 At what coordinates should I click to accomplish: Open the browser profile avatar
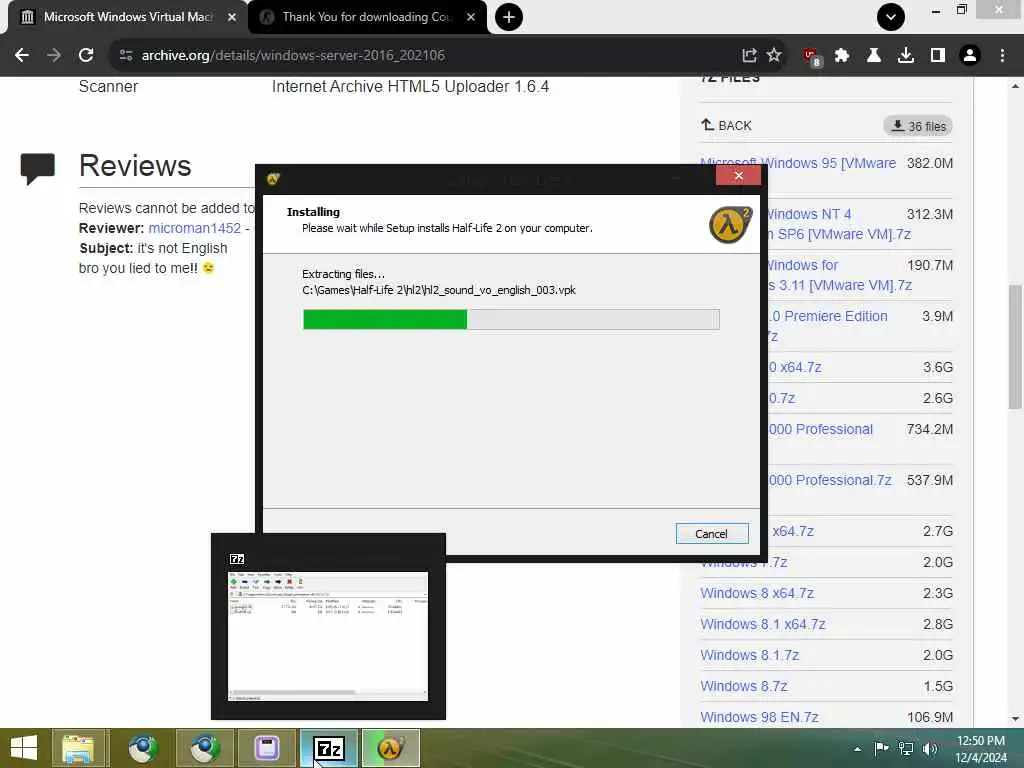[970, 56]
